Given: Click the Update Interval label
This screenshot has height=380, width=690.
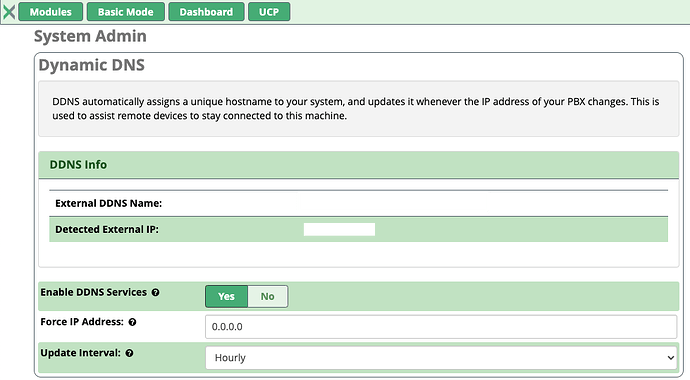Looking at the screenshot, I should coord(81,353).
